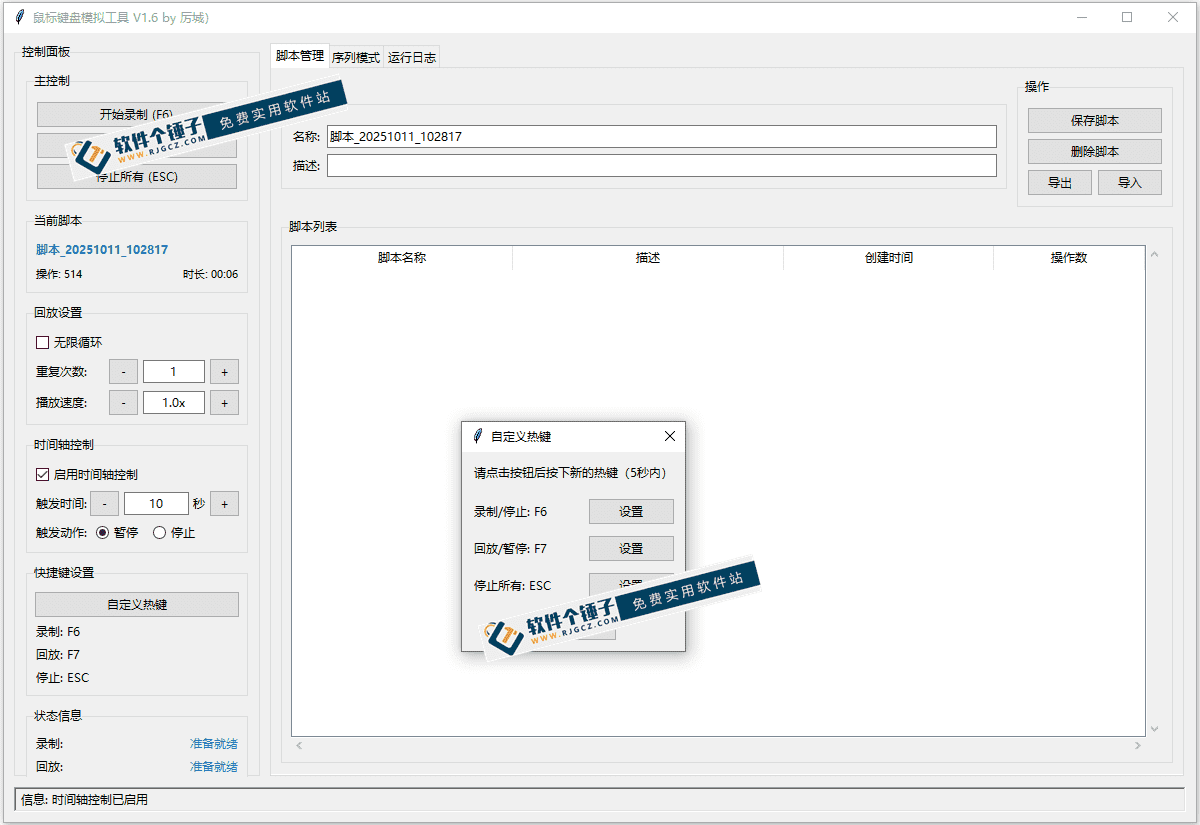Sort list by 创建时间 column header
This screenshot has width=1200, height=825.
(888, 258)
